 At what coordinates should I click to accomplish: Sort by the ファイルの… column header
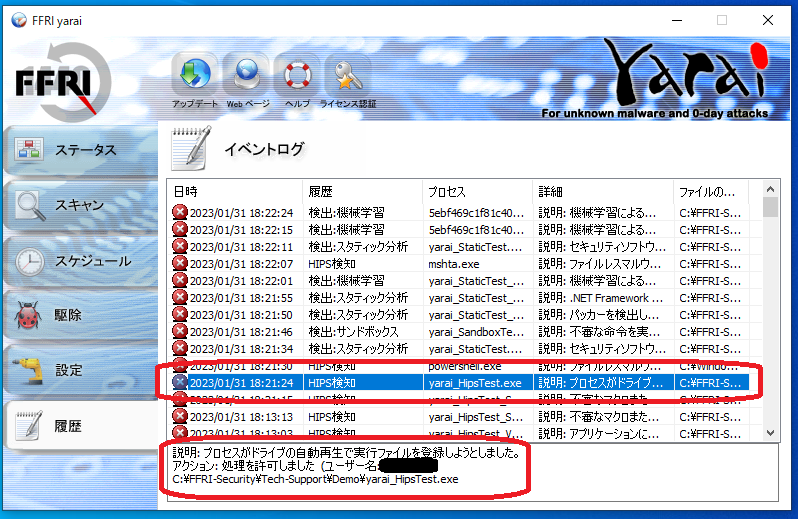[711, 192]
